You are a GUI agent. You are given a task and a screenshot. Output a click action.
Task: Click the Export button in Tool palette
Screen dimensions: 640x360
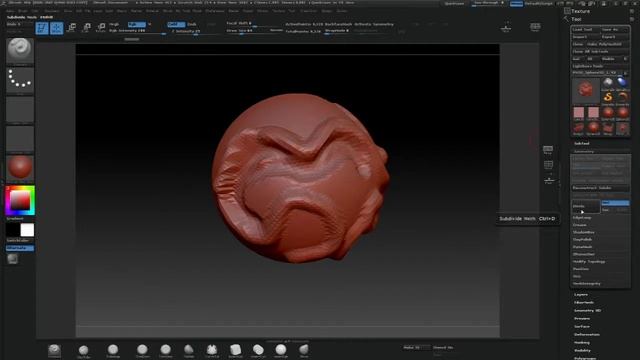(615, 37)
